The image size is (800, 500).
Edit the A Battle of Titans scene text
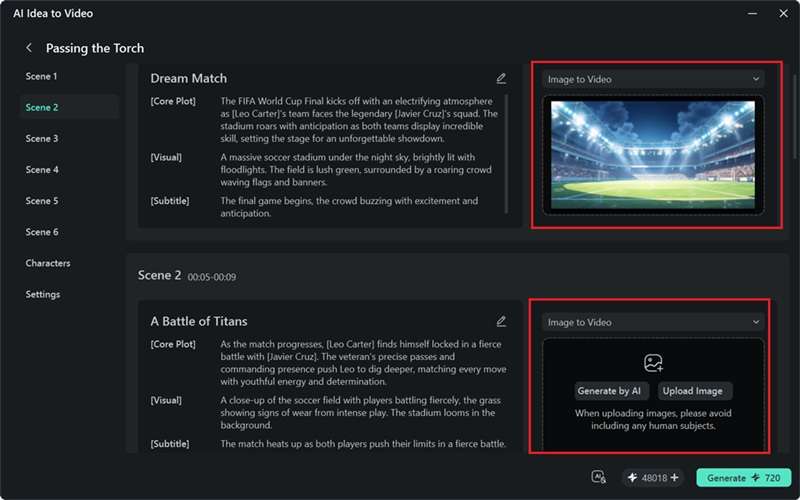501,321
